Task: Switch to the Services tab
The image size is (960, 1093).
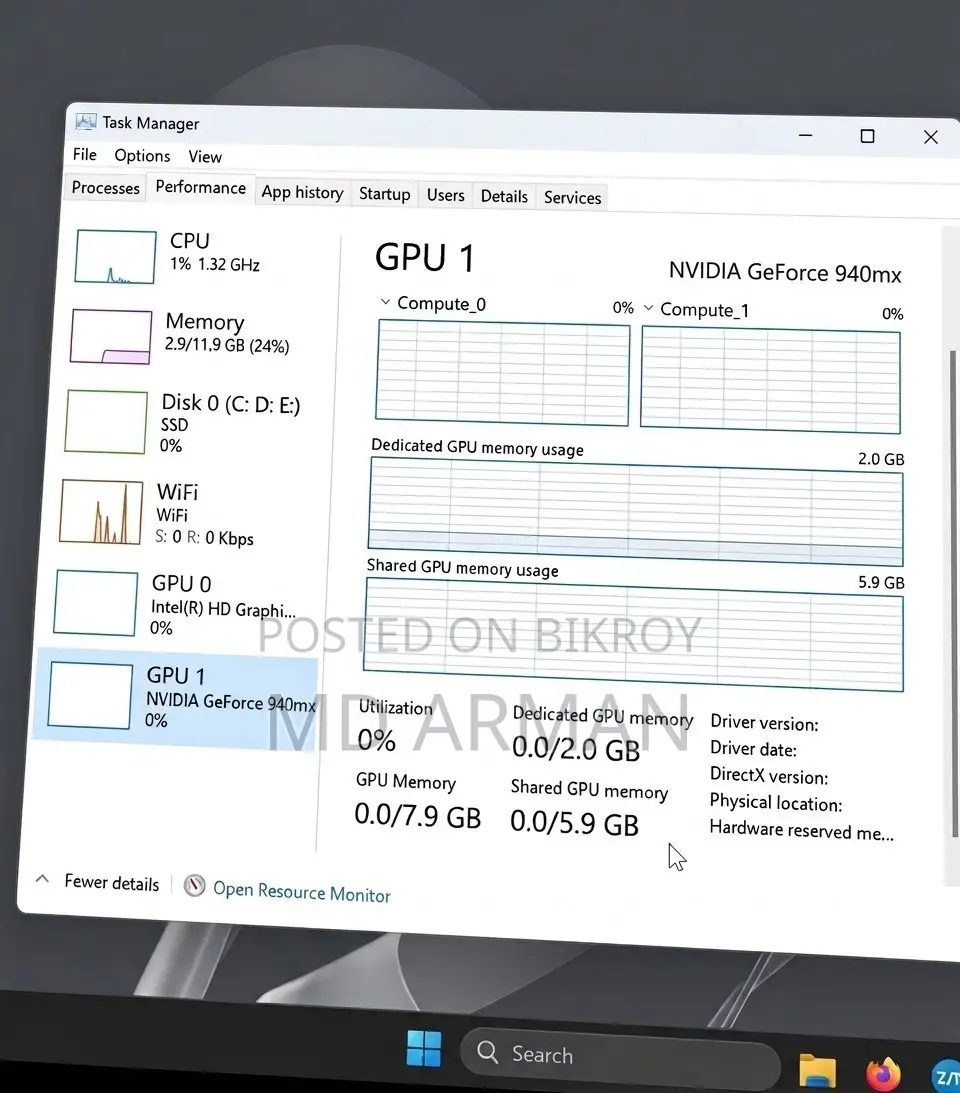Action: 572,198
